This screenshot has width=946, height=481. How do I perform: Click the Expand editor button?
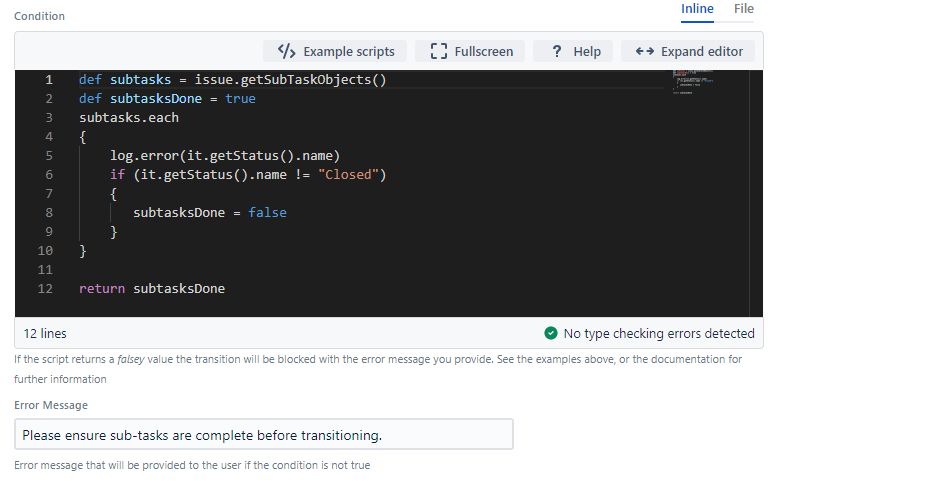pyautogui.click(x=688, y=51)
